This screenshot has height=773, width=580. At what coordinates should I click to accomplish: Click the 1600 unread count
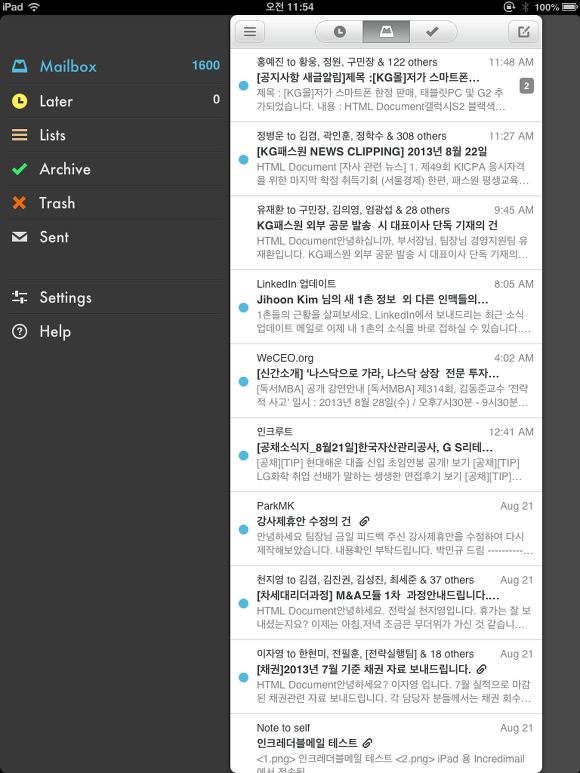click(x=206, y=65)
